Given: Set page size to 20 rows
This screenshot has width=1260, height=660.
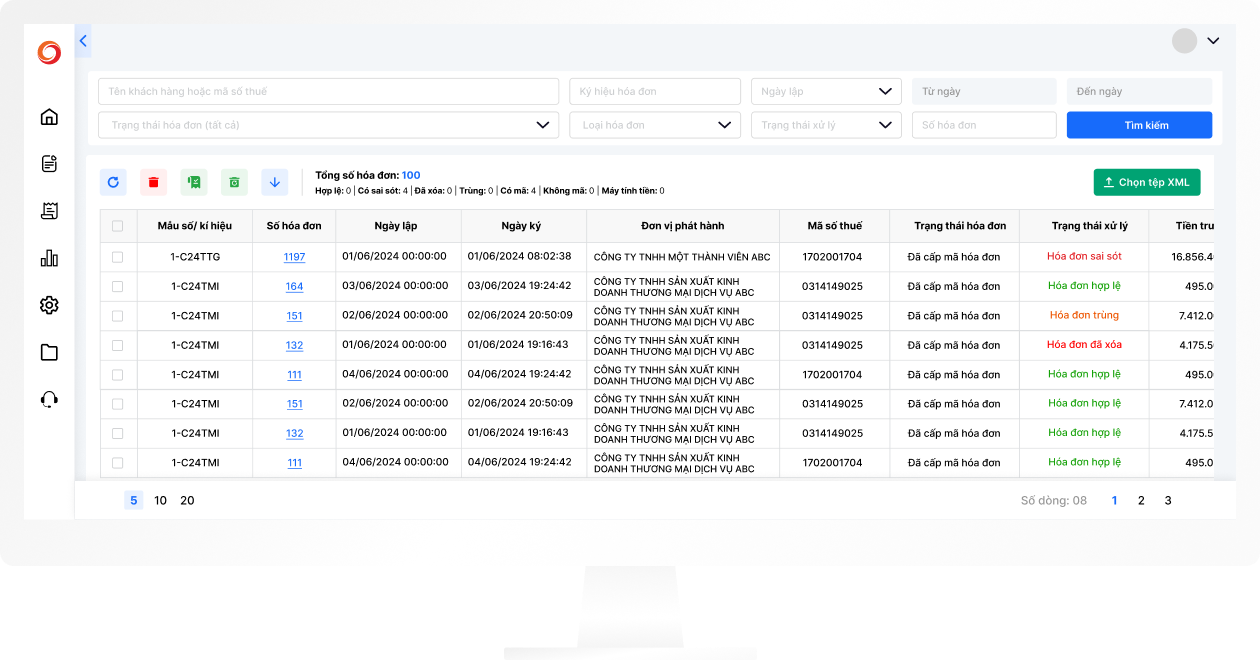Looking at the screenshot, I should click(187, 500).
